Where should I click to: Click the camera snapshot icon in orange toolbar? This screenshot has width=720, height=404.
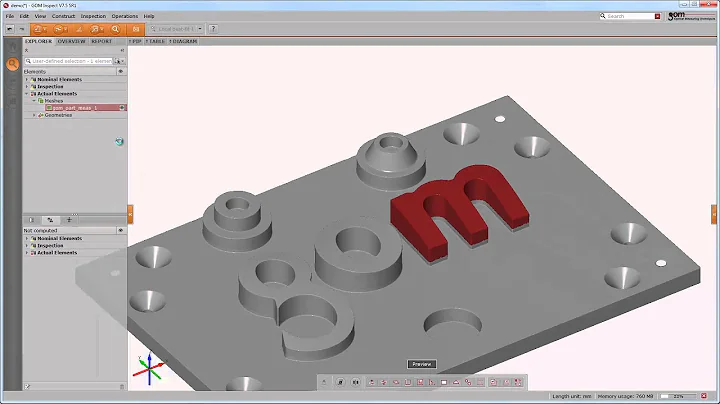(136, 29)
